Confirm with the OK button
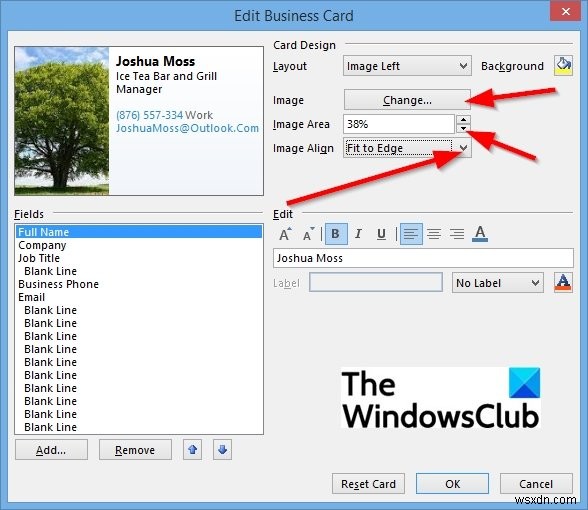The width and height of the screenshot is (588, 510). [x=452, y=484]
